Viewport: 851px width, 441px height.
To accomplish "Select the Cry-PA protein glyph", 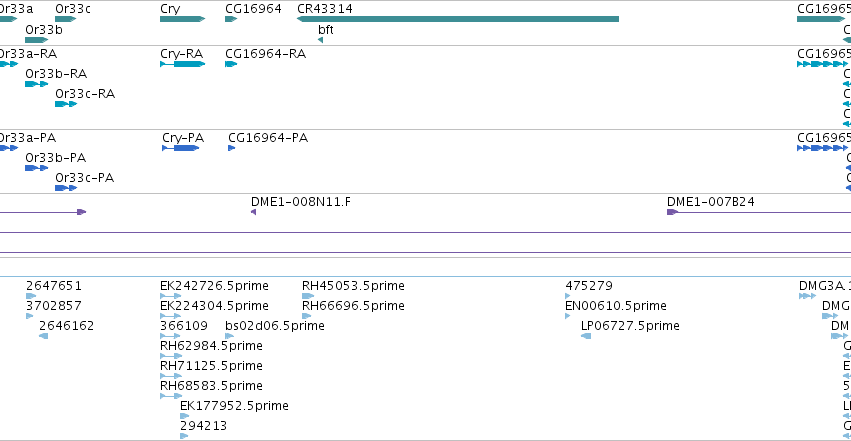I will [x=181, y=148].
